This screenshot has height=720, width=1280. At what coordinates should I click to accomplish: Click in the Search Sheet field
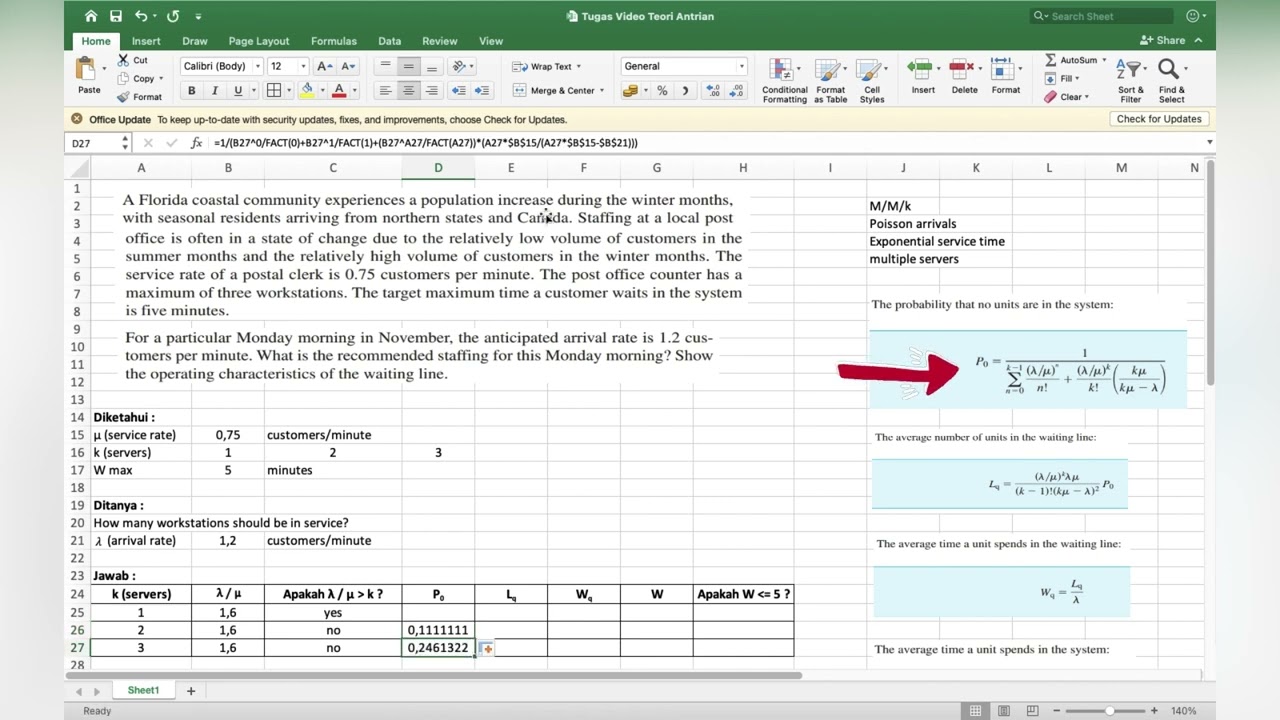(1102, 16)
